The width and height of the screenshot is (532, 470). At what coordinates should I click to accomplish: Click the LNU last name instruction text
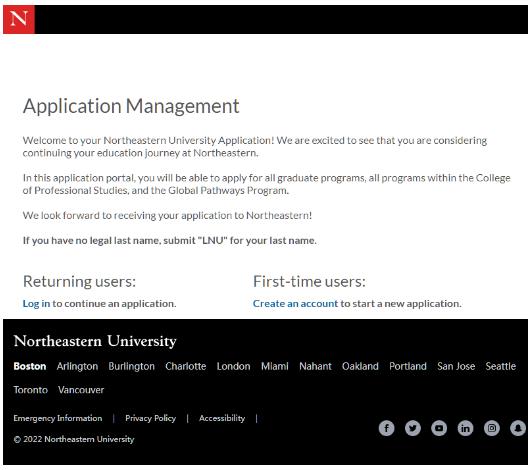pyautogui.click(x=170, y=241)
